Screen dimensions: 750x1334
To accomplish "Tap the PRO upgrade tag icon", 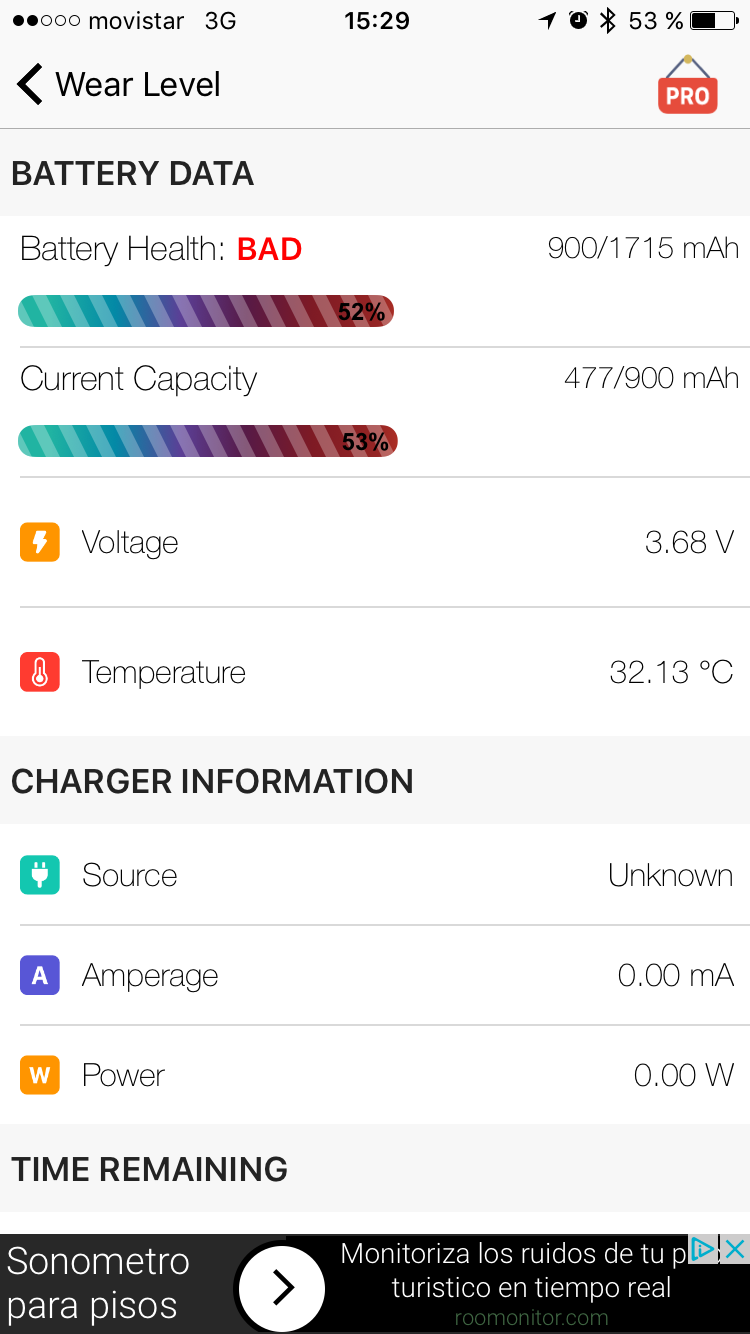I will coord(688,85).
